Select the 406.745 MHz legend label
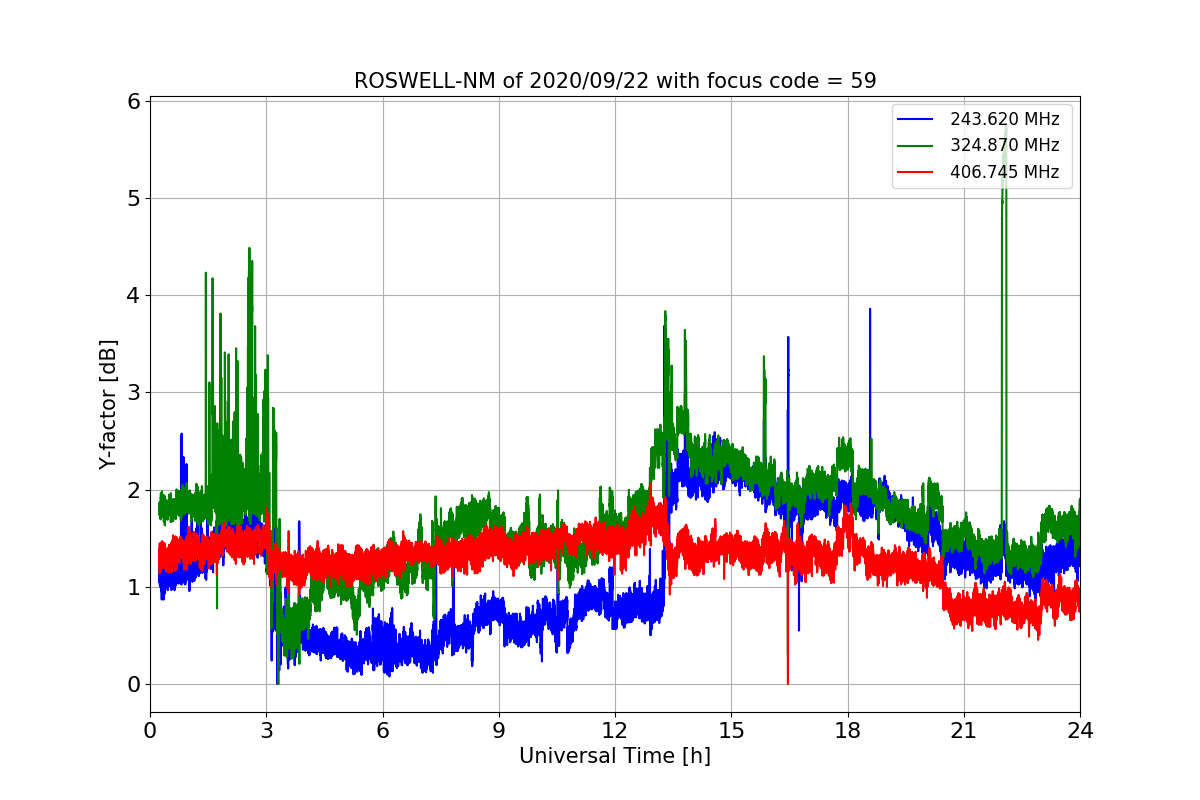1200x800 pixels. (x=1004, y=171)
